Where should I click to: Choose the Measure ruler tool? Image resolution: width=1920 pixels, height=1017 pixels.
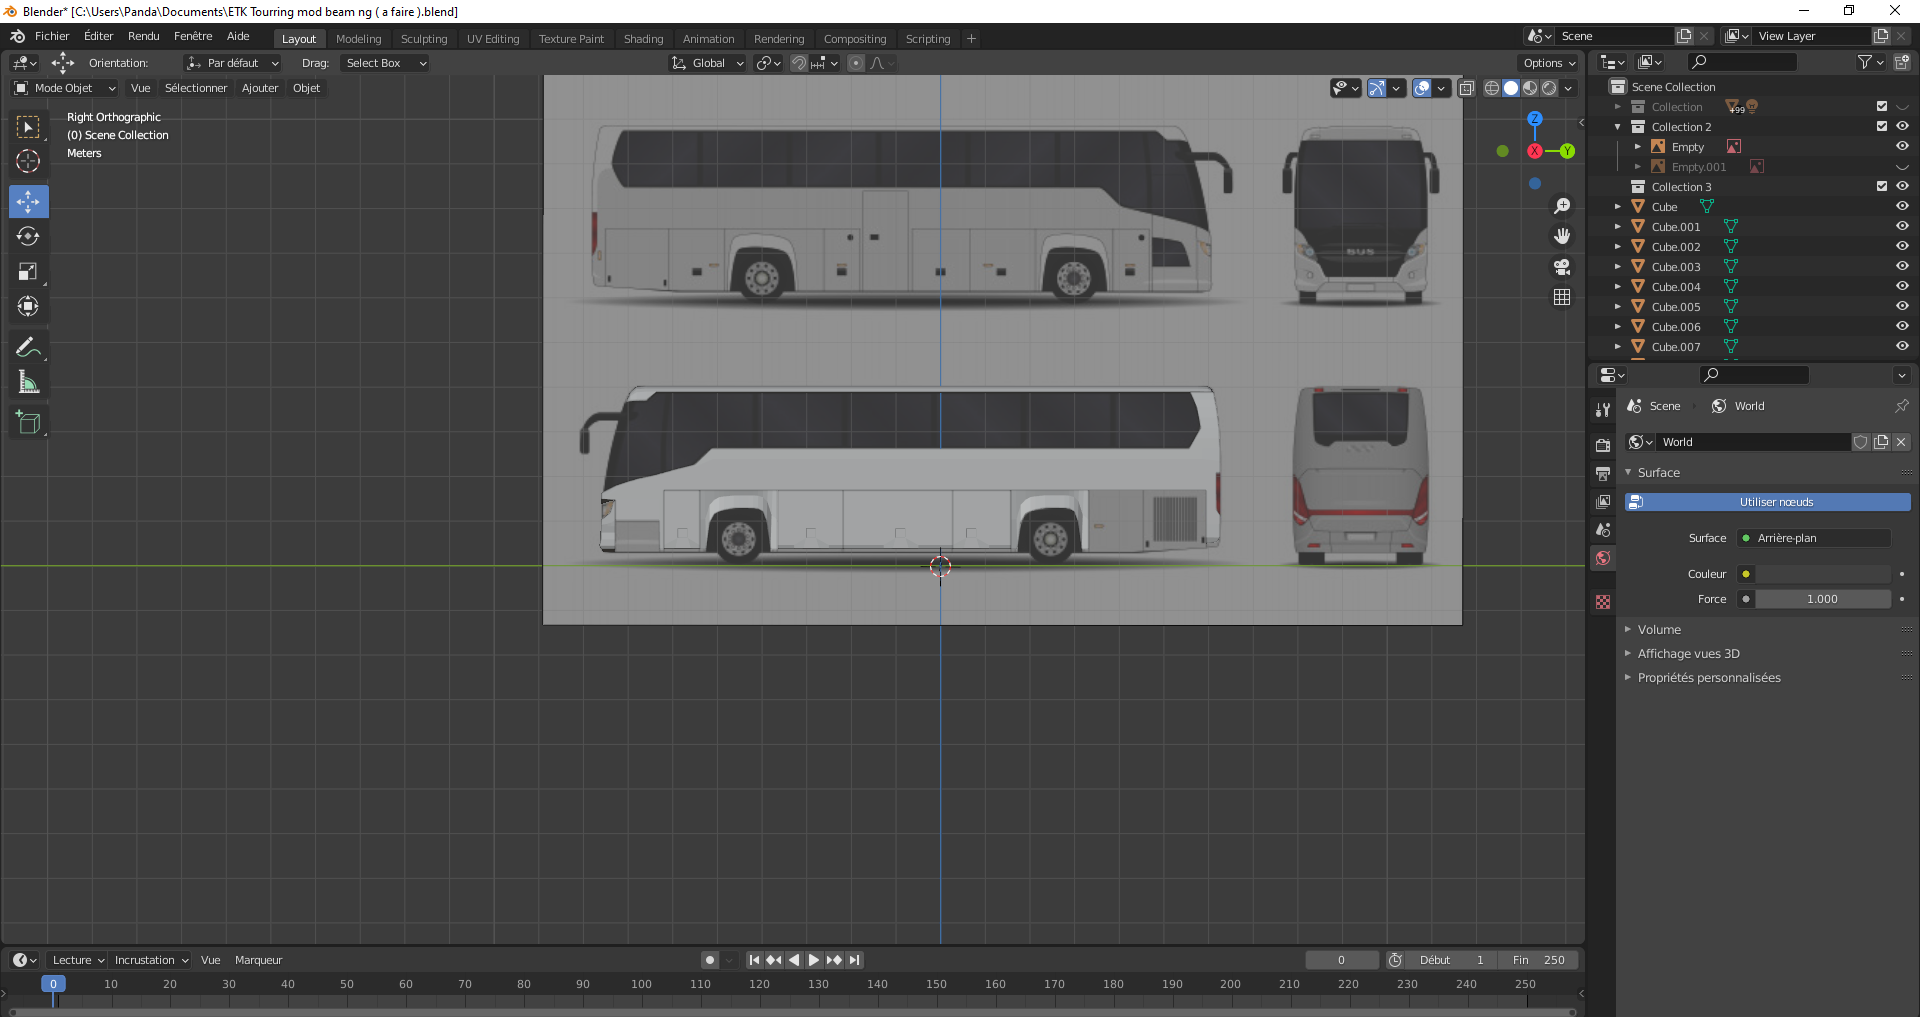(28, 383)
